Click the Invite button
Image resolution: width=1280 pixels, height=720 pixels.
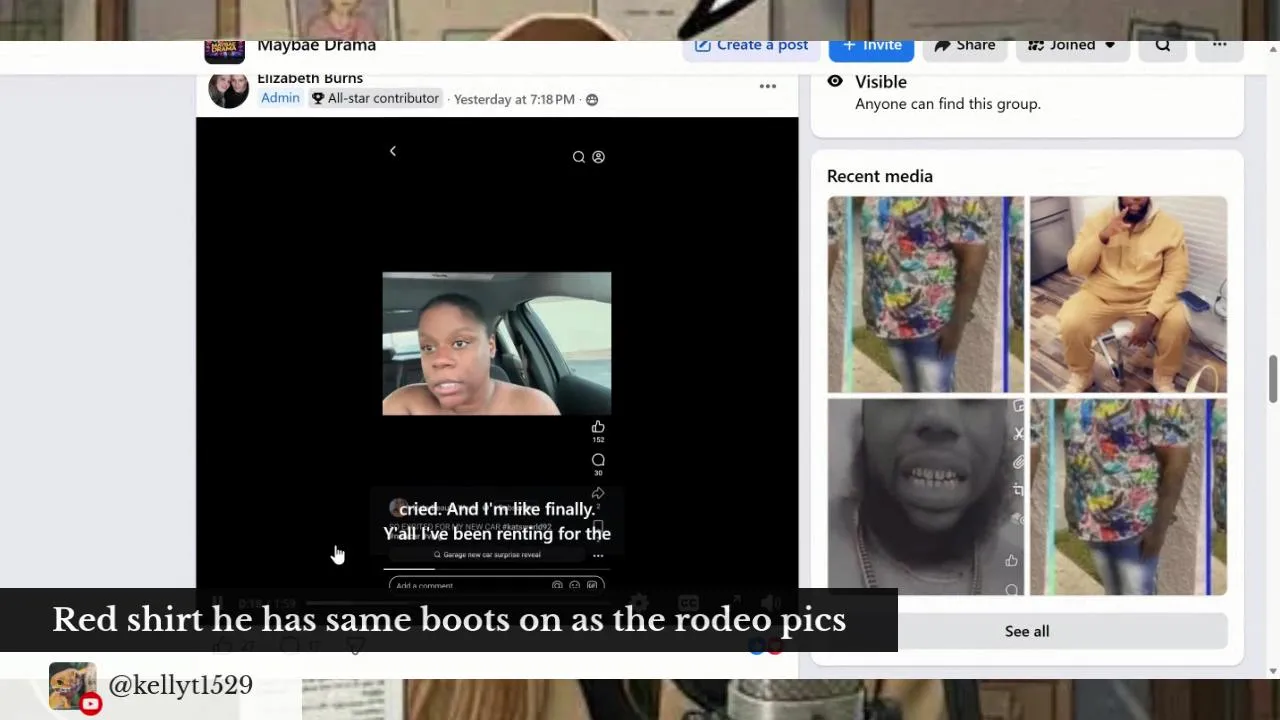(871, 47)
